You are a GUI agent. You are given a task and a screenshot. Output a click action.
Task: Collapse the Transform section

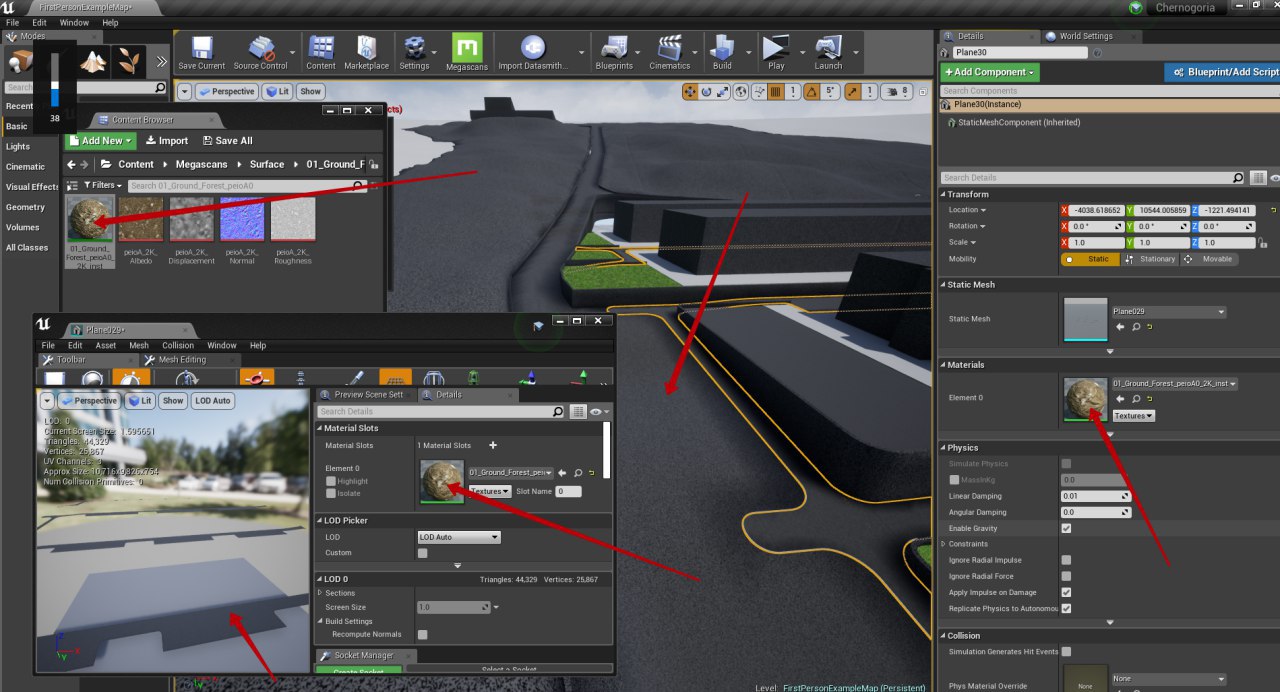pos(943,194)
